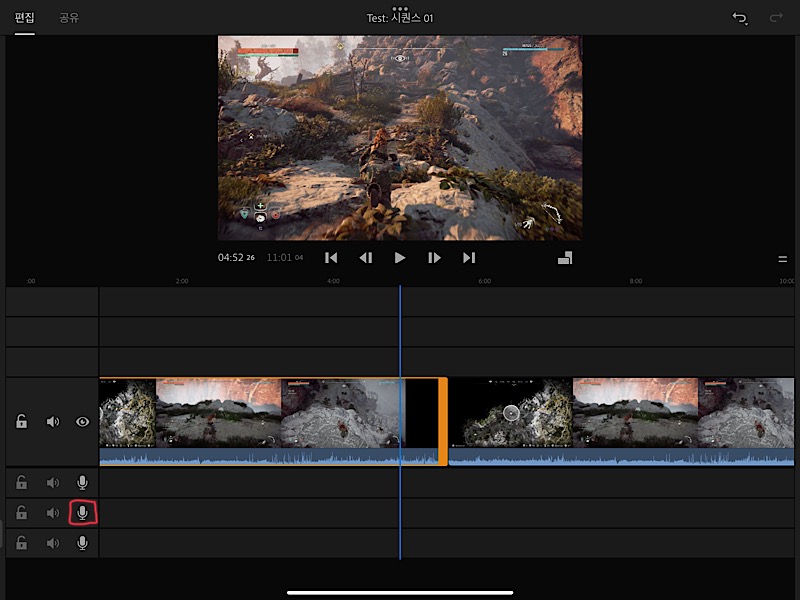Open the aspect ratio layout icon
The height and width of the screenshot is (600, 800).
point(565,258)
